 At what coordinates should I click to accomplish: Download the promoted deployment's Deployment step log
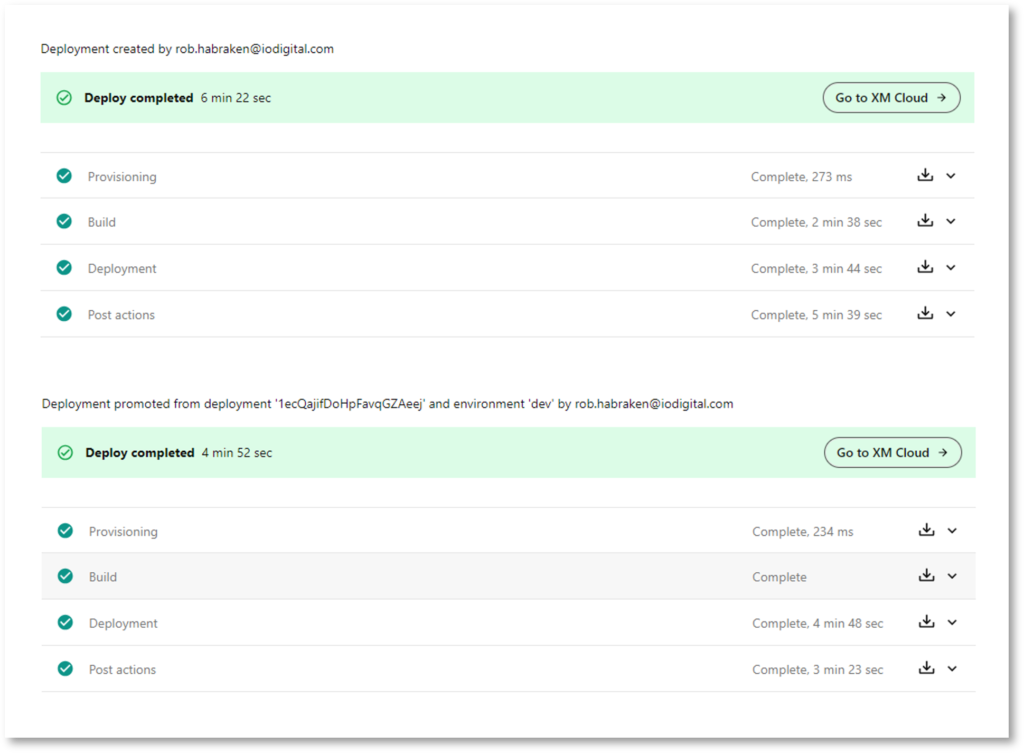click(926, 622)
